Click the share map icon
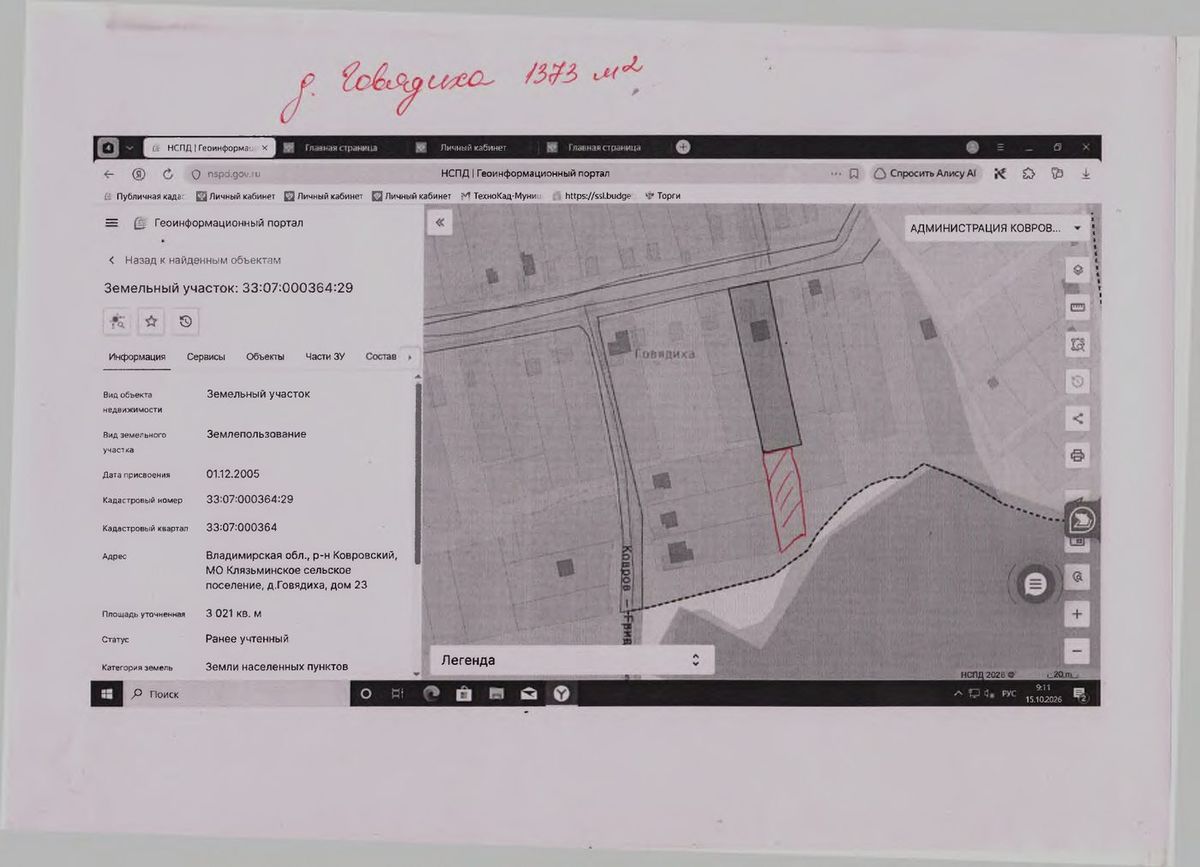This screenshot has width=1200, height=867. coord(1078,419)
